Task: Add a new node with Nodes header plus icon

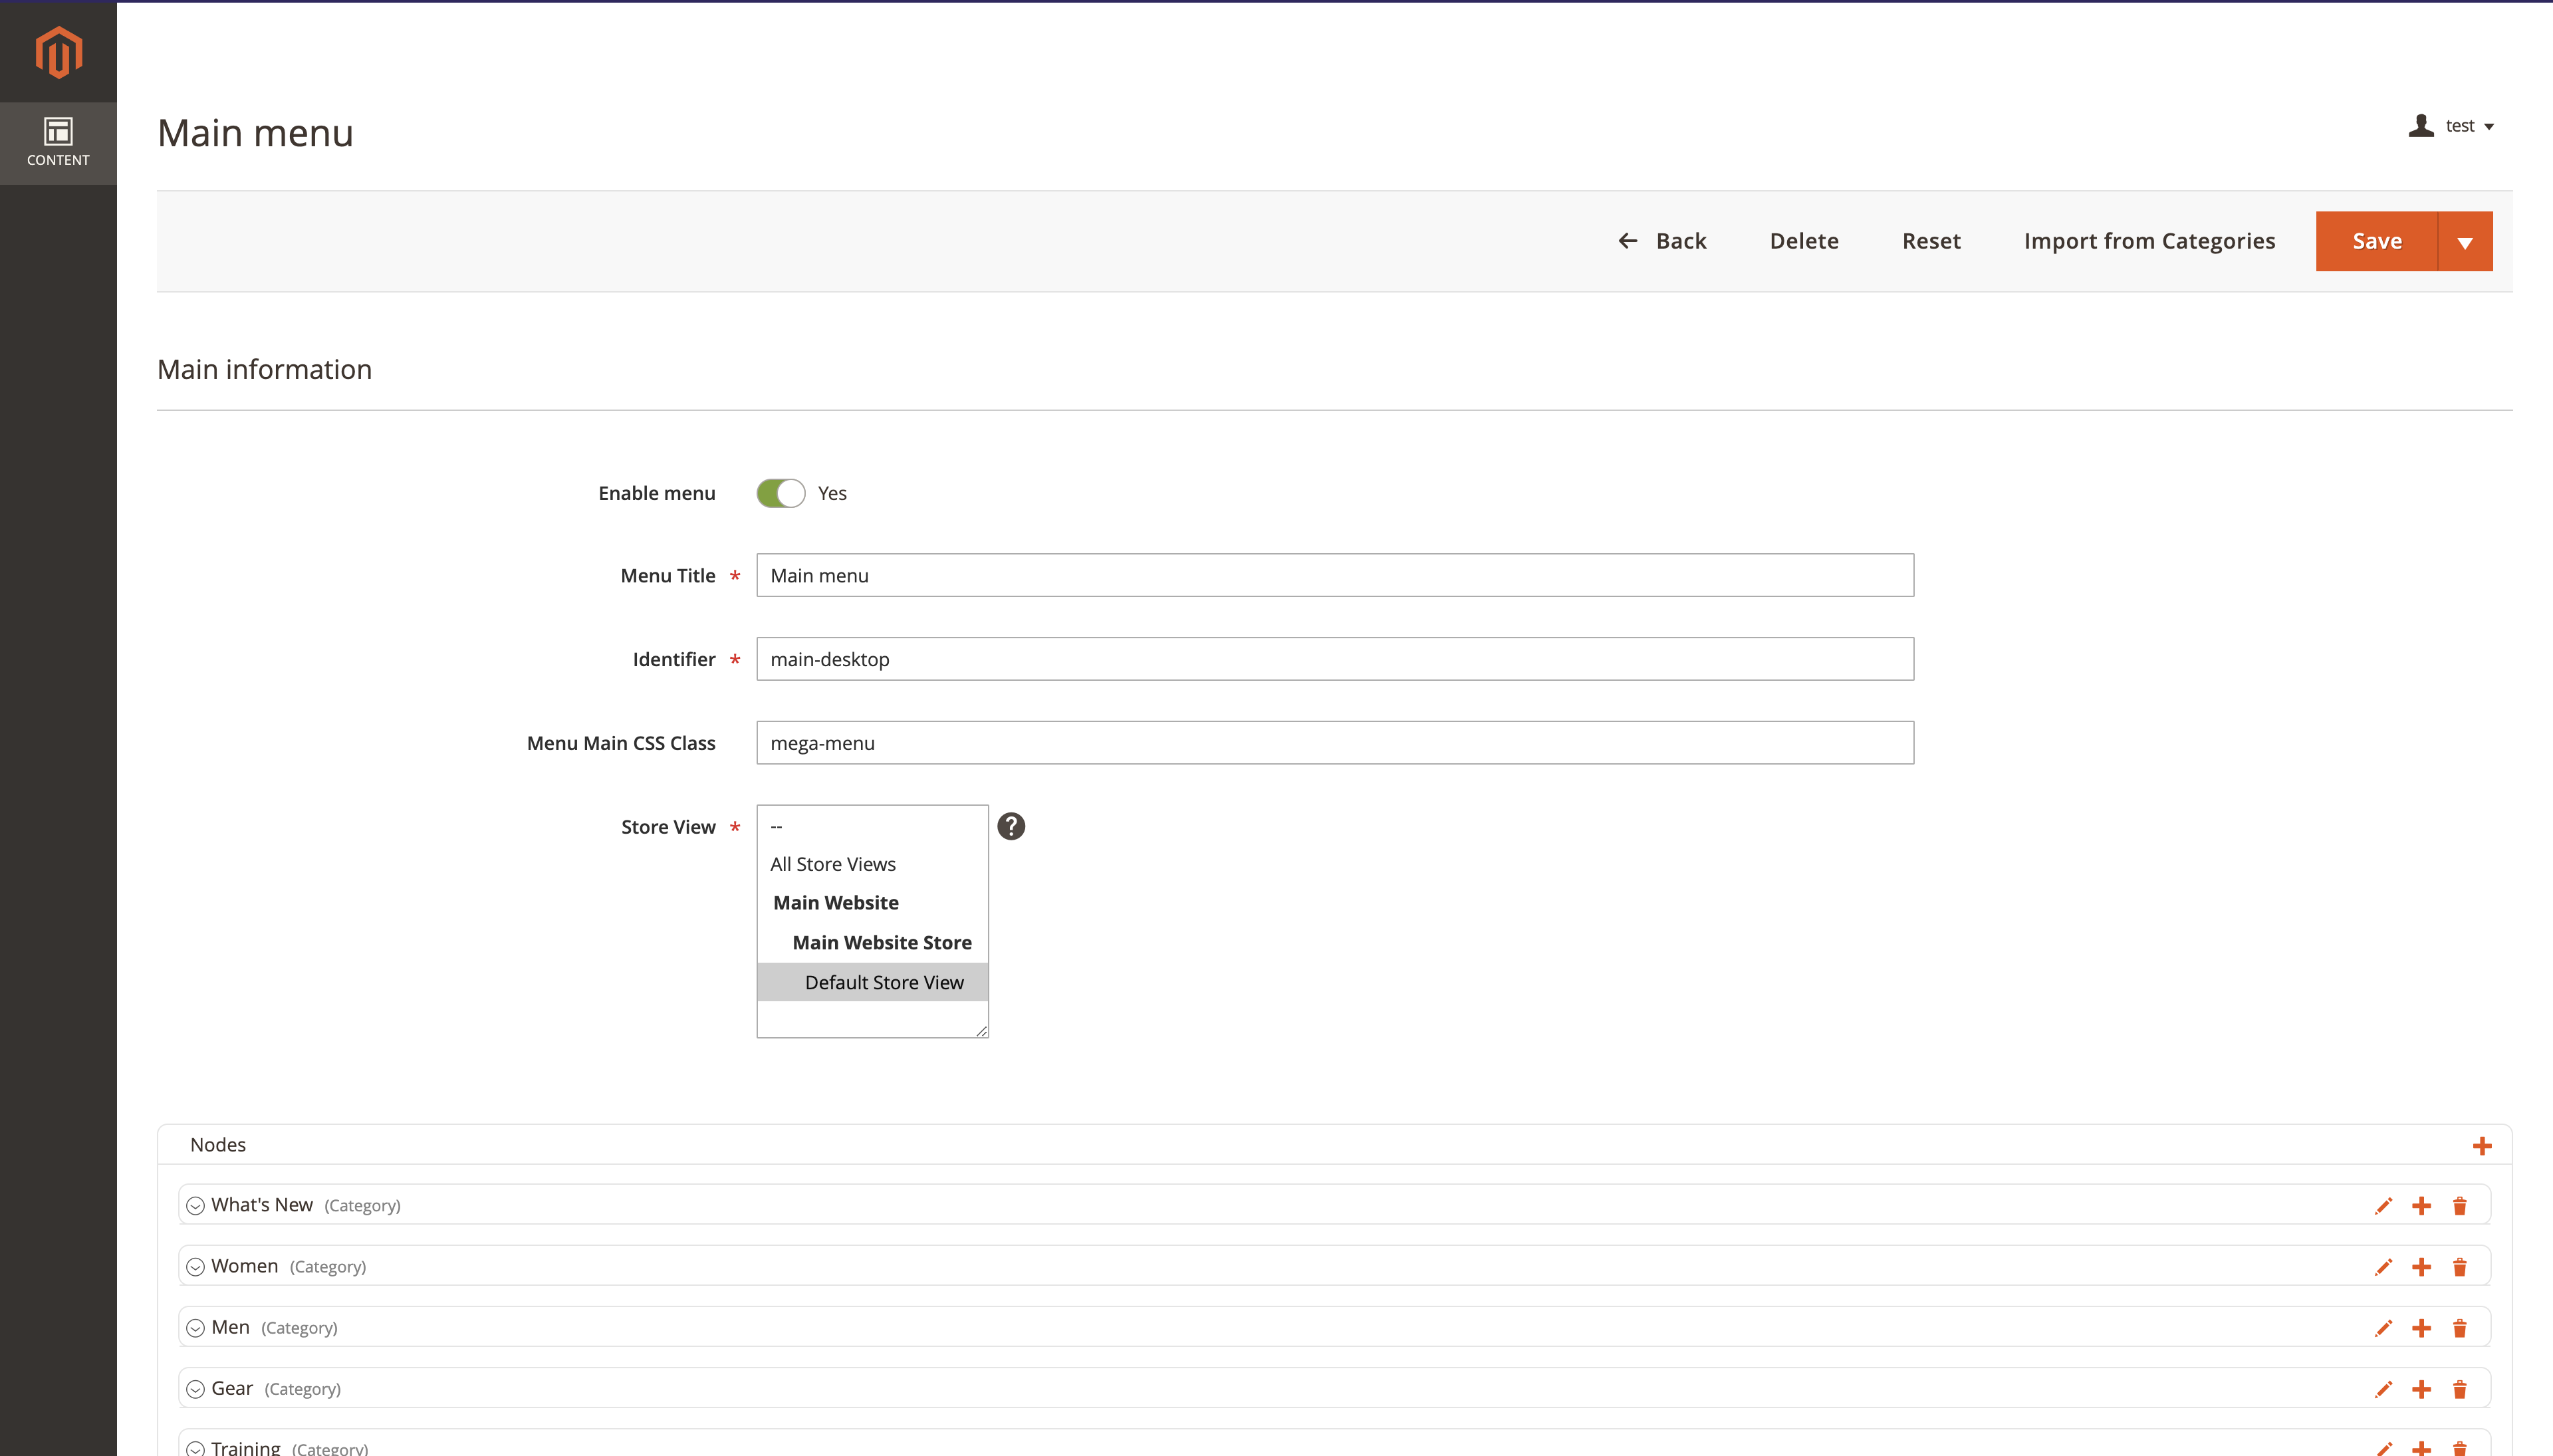Action: click(2483, 1146)
